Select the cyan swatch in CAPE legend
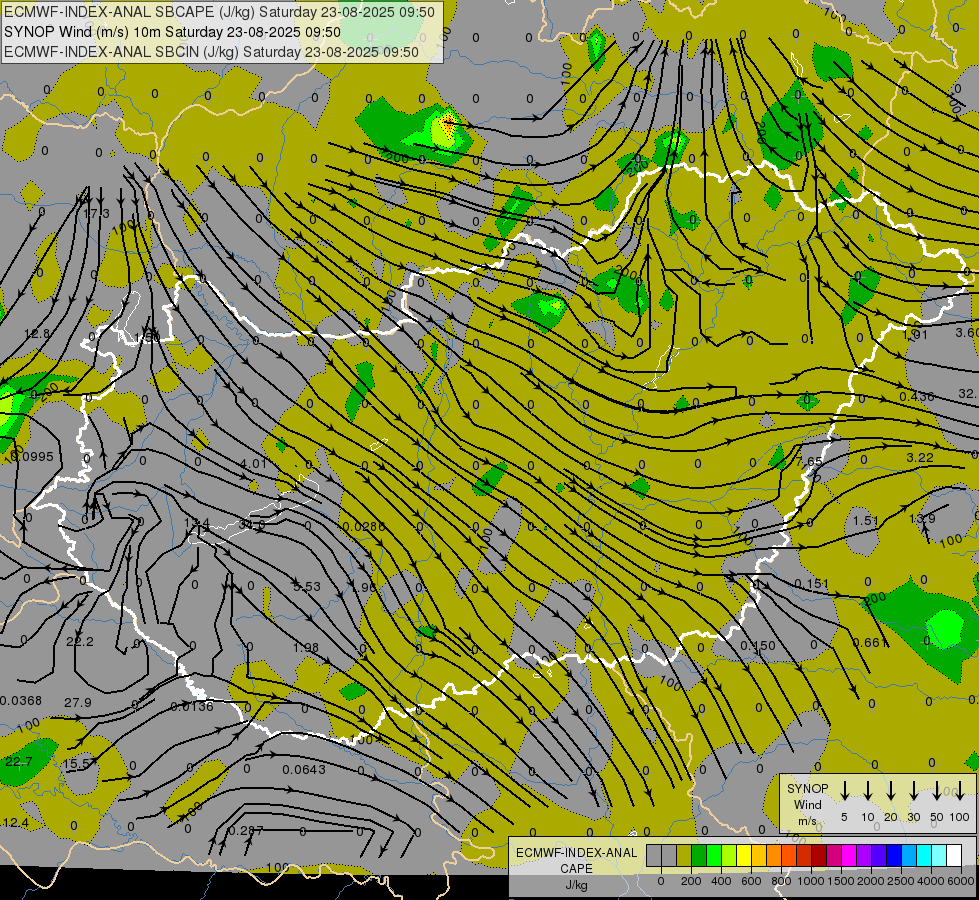The height and width of the screenshot is (900, 979). pyautogui.click(x=923, y=855)
